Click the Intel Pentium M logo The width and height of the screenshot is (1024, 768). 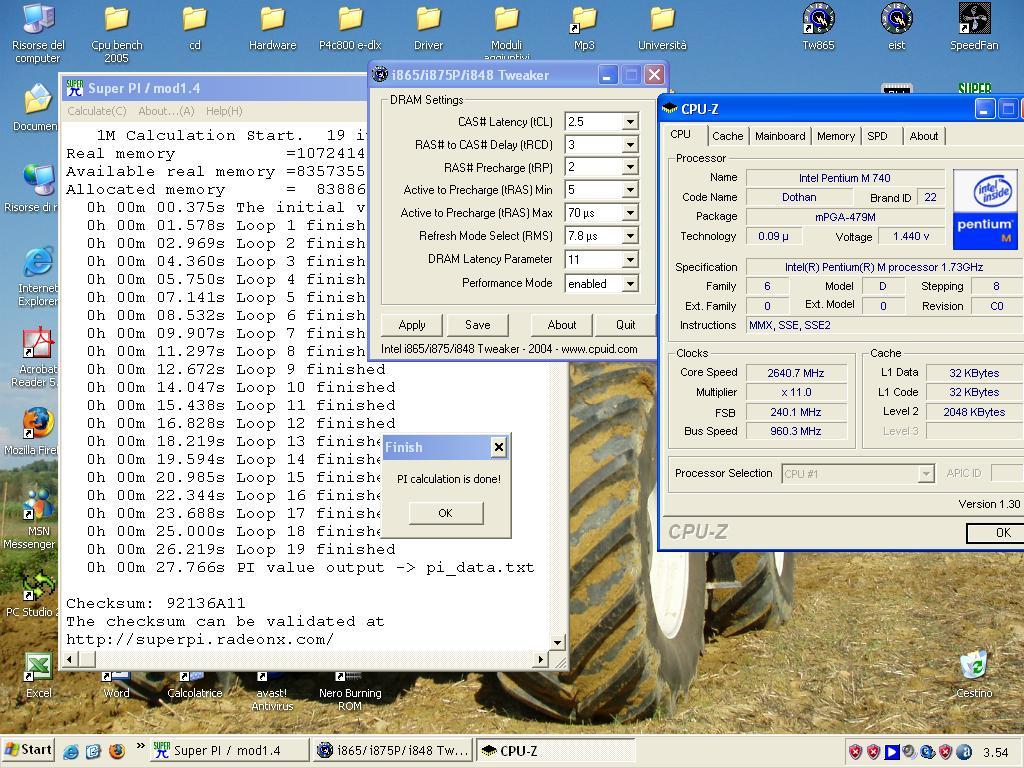click(x=985, y=210)
